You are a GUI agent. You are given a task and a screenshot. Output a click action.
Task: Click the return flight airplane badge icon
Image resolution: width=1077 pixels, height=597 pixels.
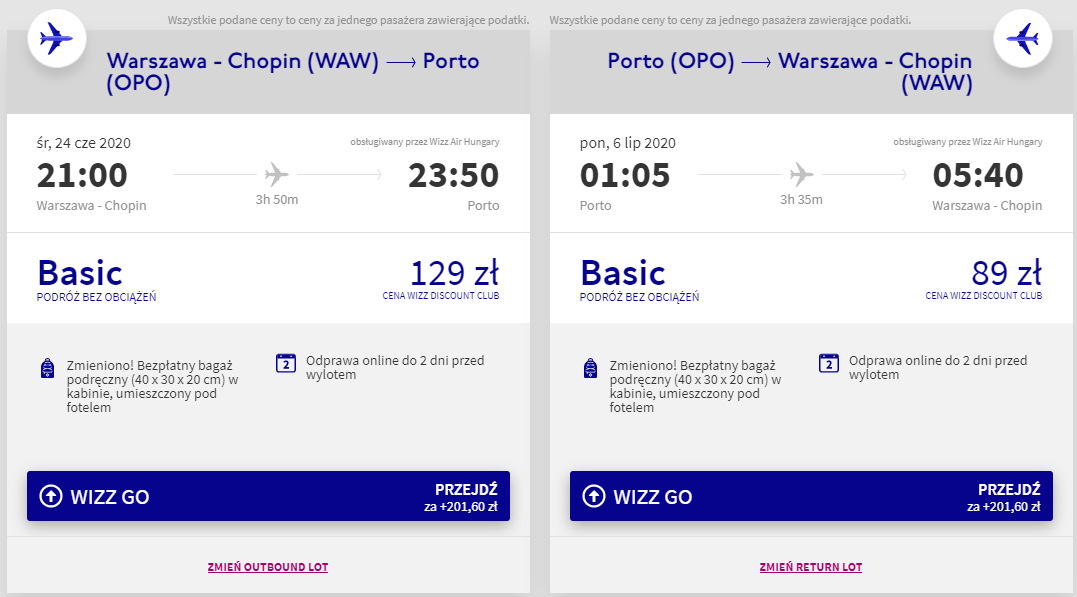coord(1021,40)
